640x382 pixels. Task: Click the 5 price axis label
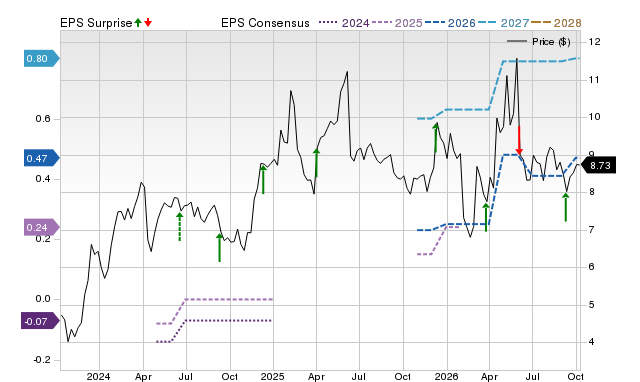coord(591,305)
